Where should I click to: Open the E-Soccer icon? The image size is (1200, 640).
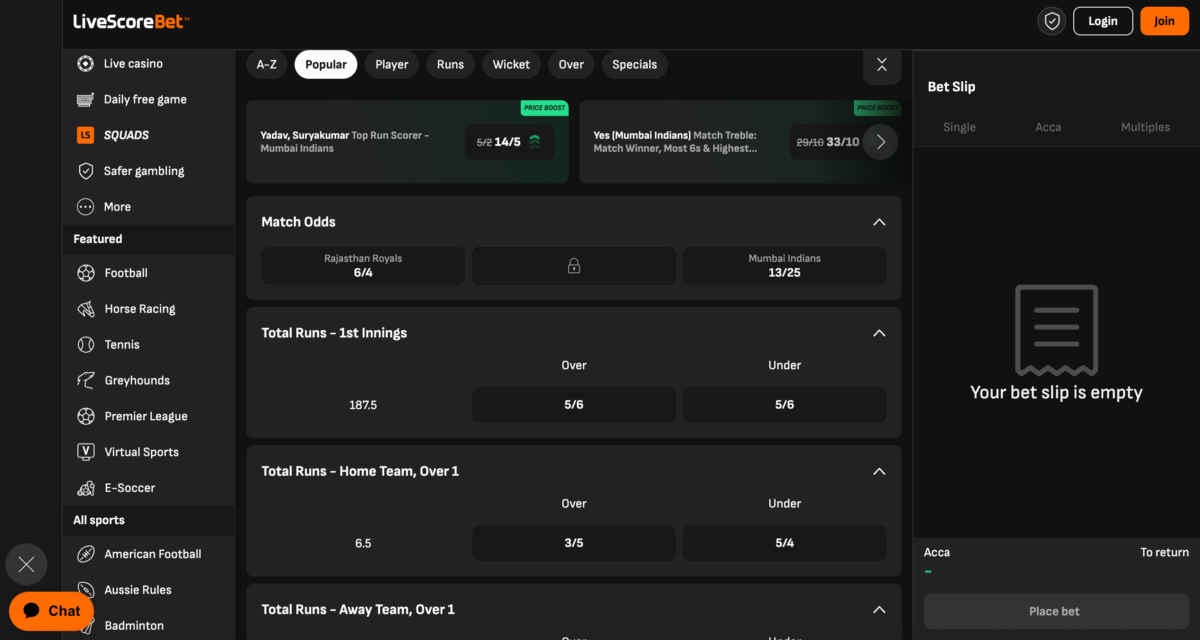(86, 488)
